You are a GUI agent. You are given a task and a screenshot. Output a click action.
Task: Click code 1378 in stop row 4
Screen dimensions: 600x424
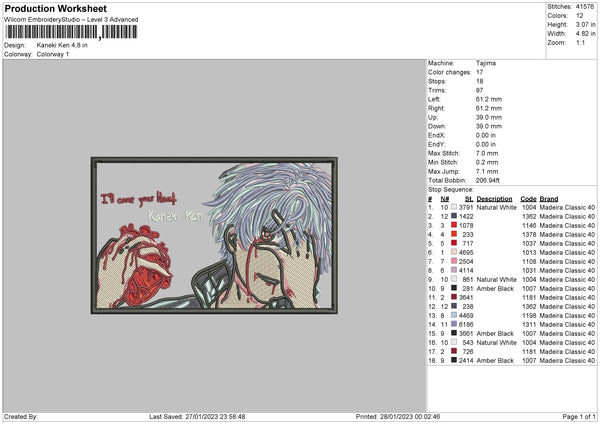click(x=529, y=235)
